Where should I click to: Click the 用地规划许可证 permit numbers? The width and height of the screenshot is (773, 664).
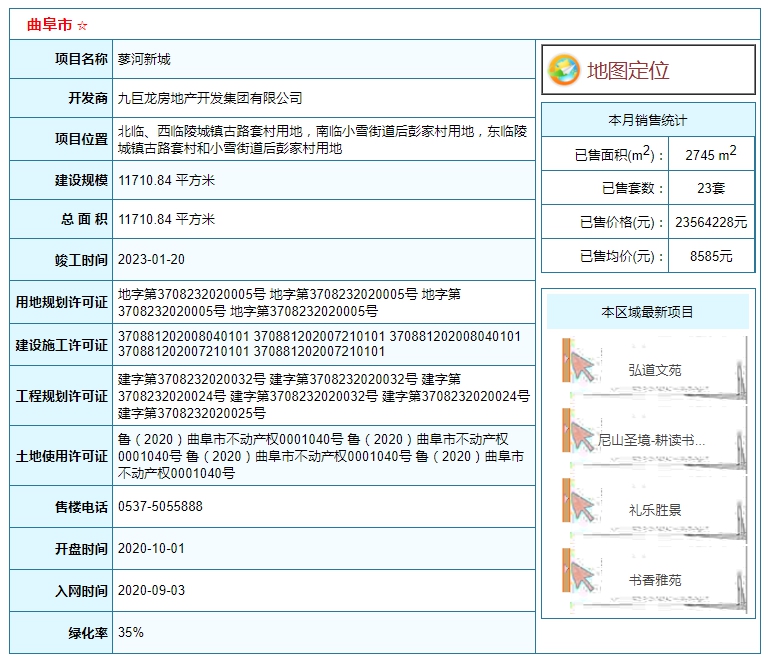pyautogui.click(x=289, y=302)
